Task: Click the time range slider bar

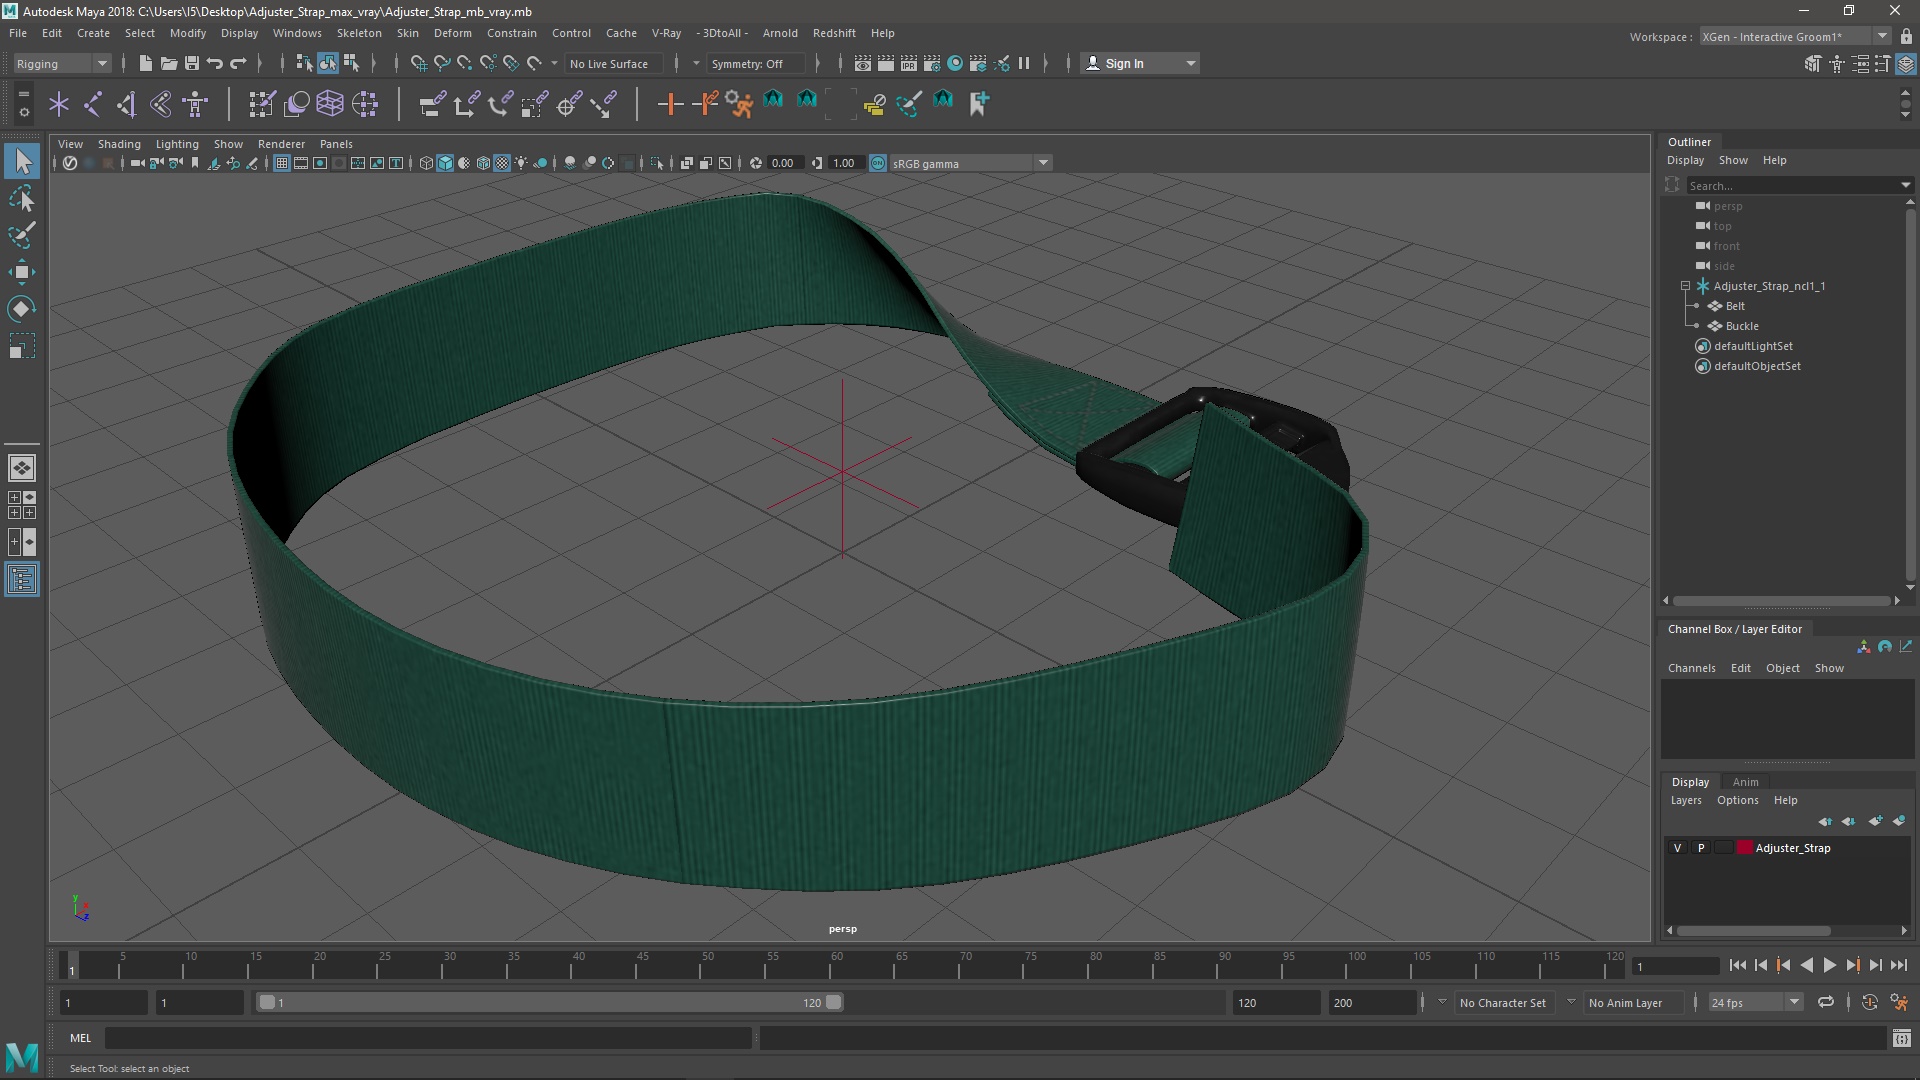Action: [548, 1002]
